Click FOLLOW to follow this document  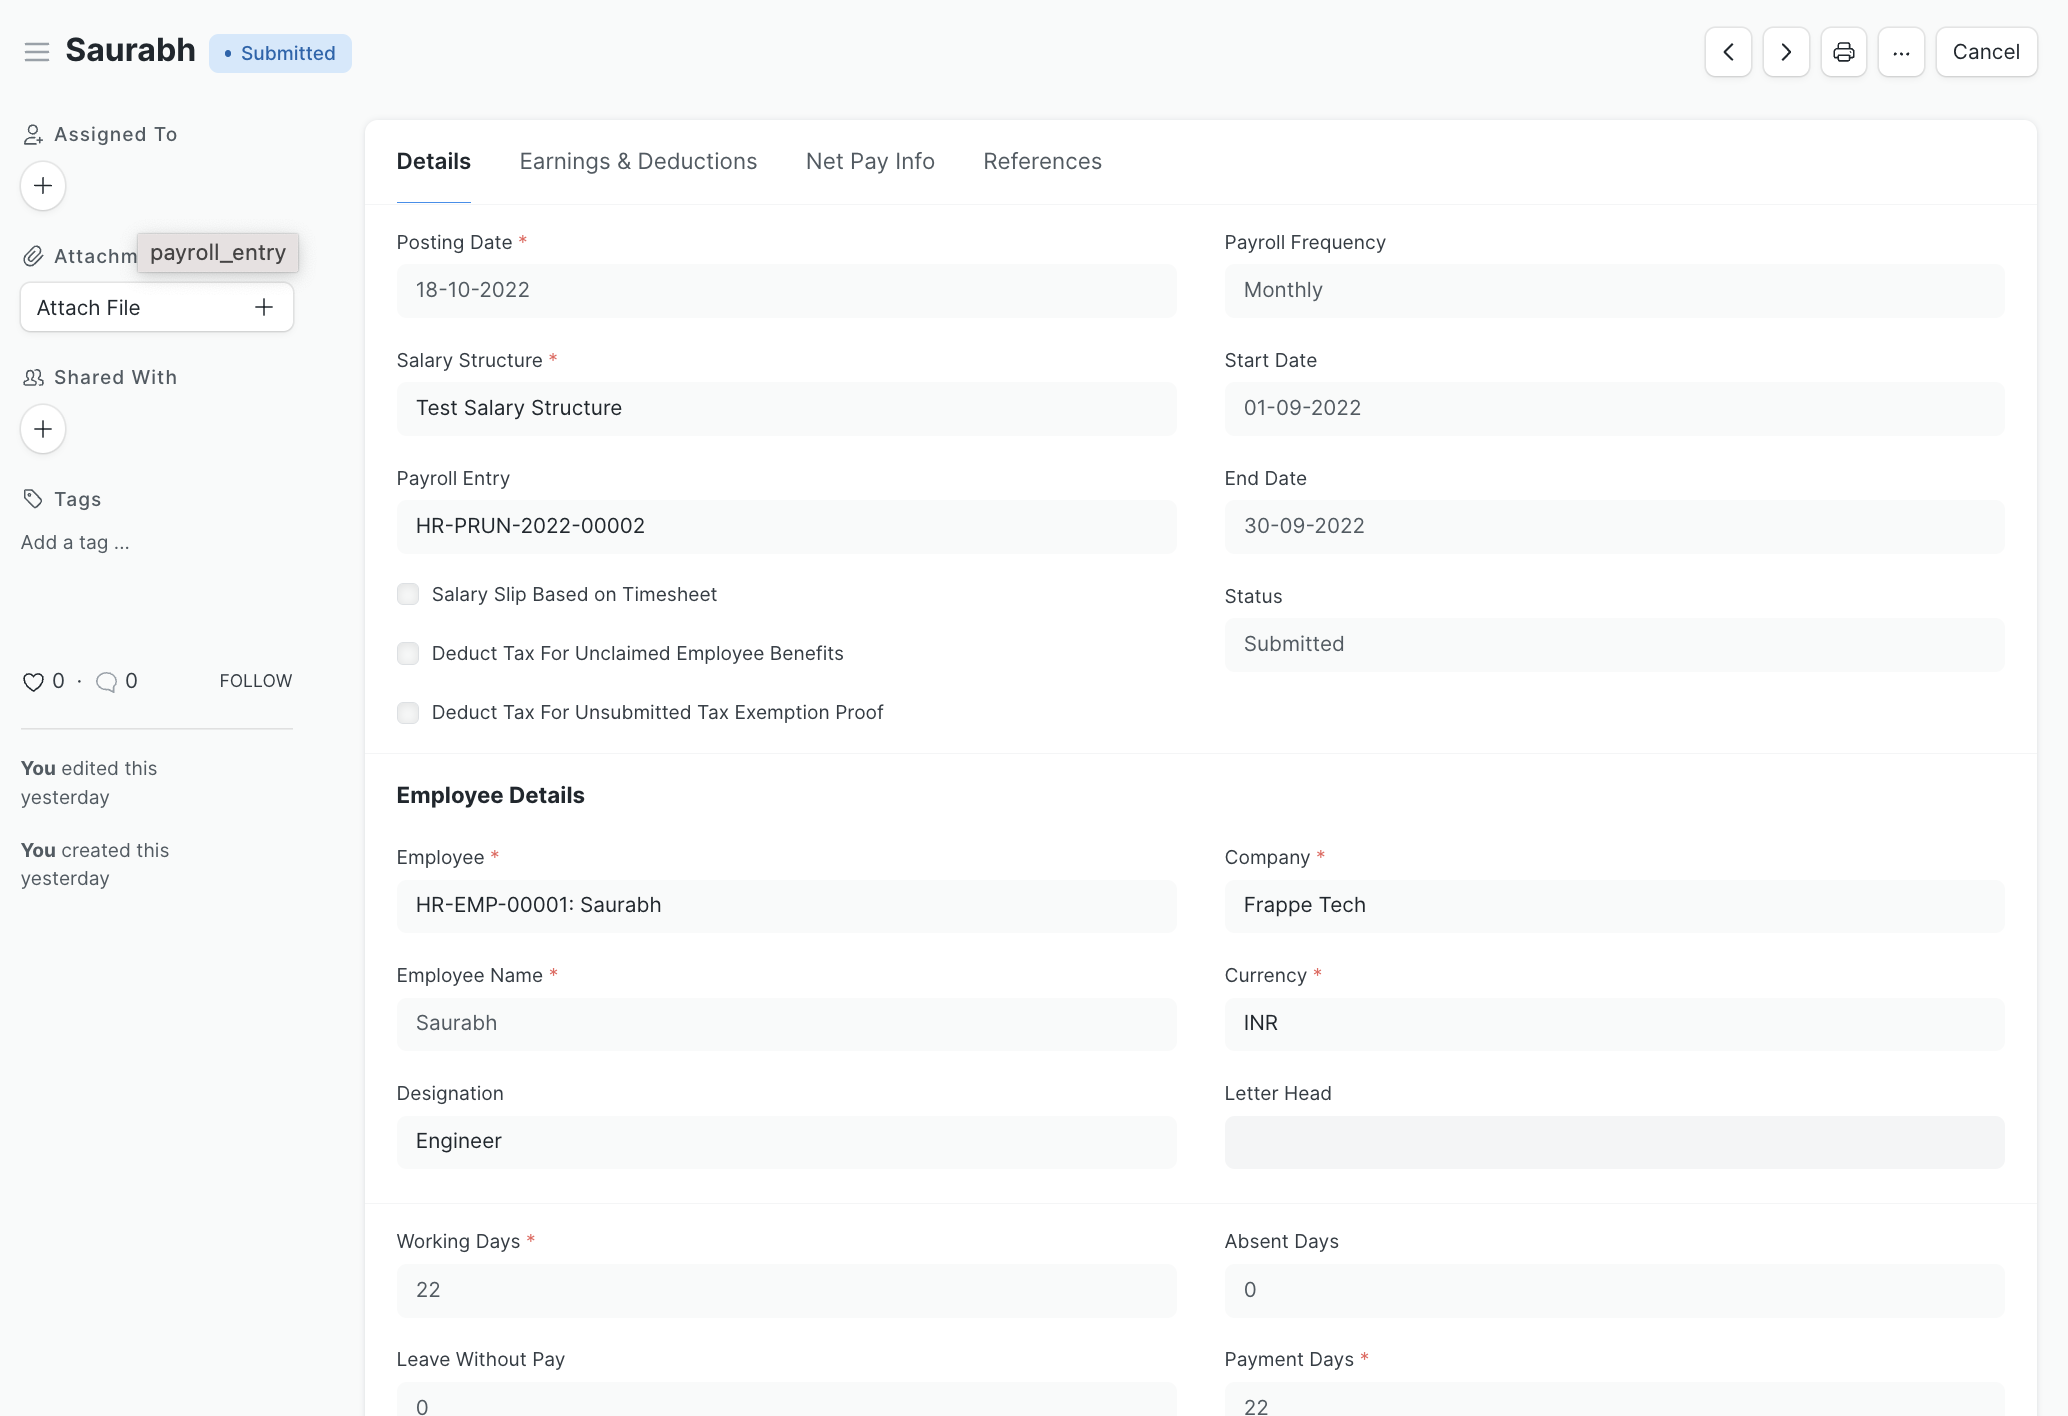[255, 681]
